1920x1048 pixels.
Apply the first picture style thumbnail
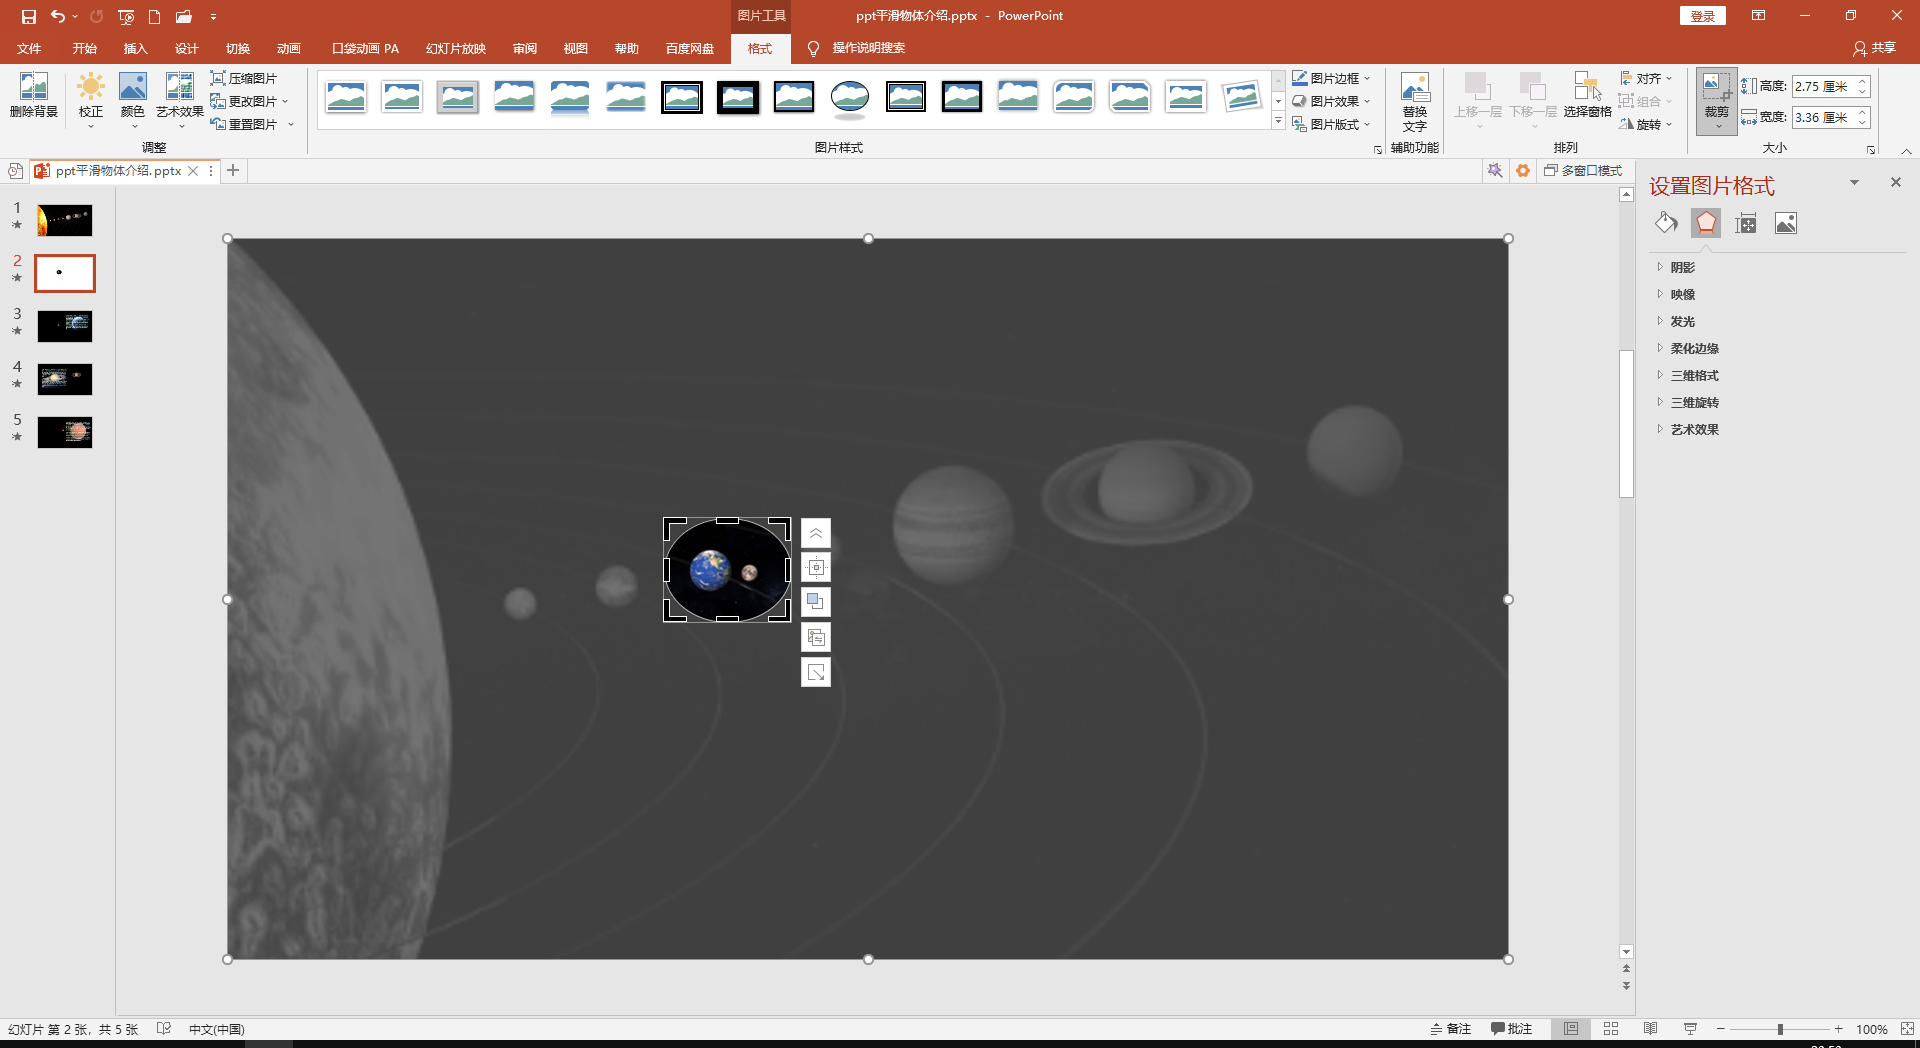pos(346,97)
